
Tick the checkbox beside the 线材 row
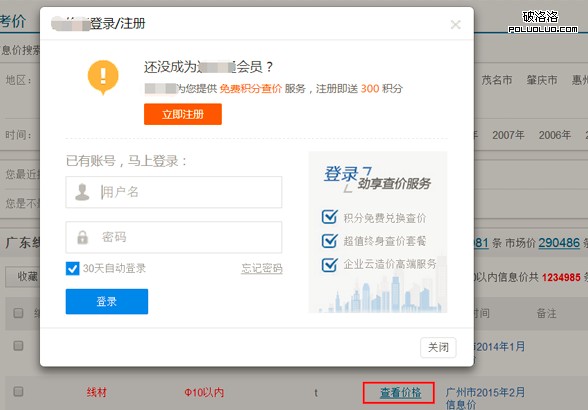pos(18,392)
